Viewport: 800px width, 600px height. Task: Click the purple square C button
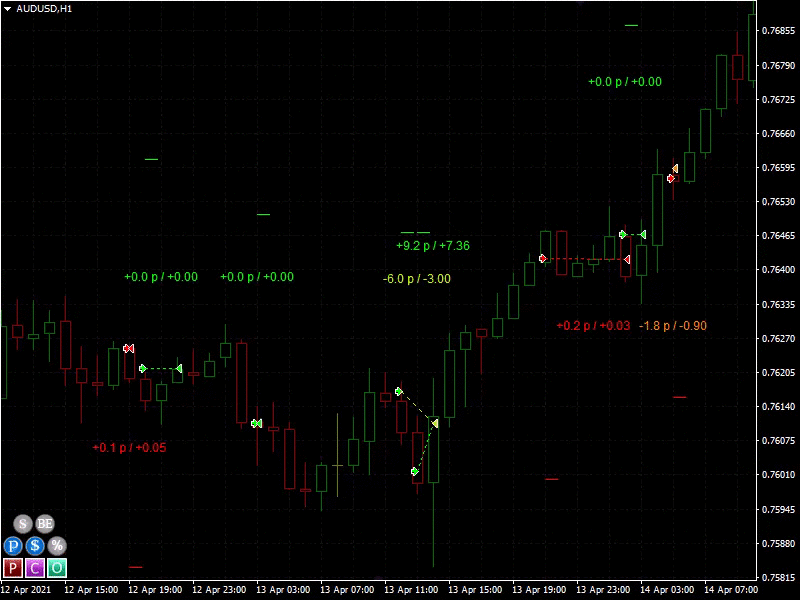(x=35, y=568)
